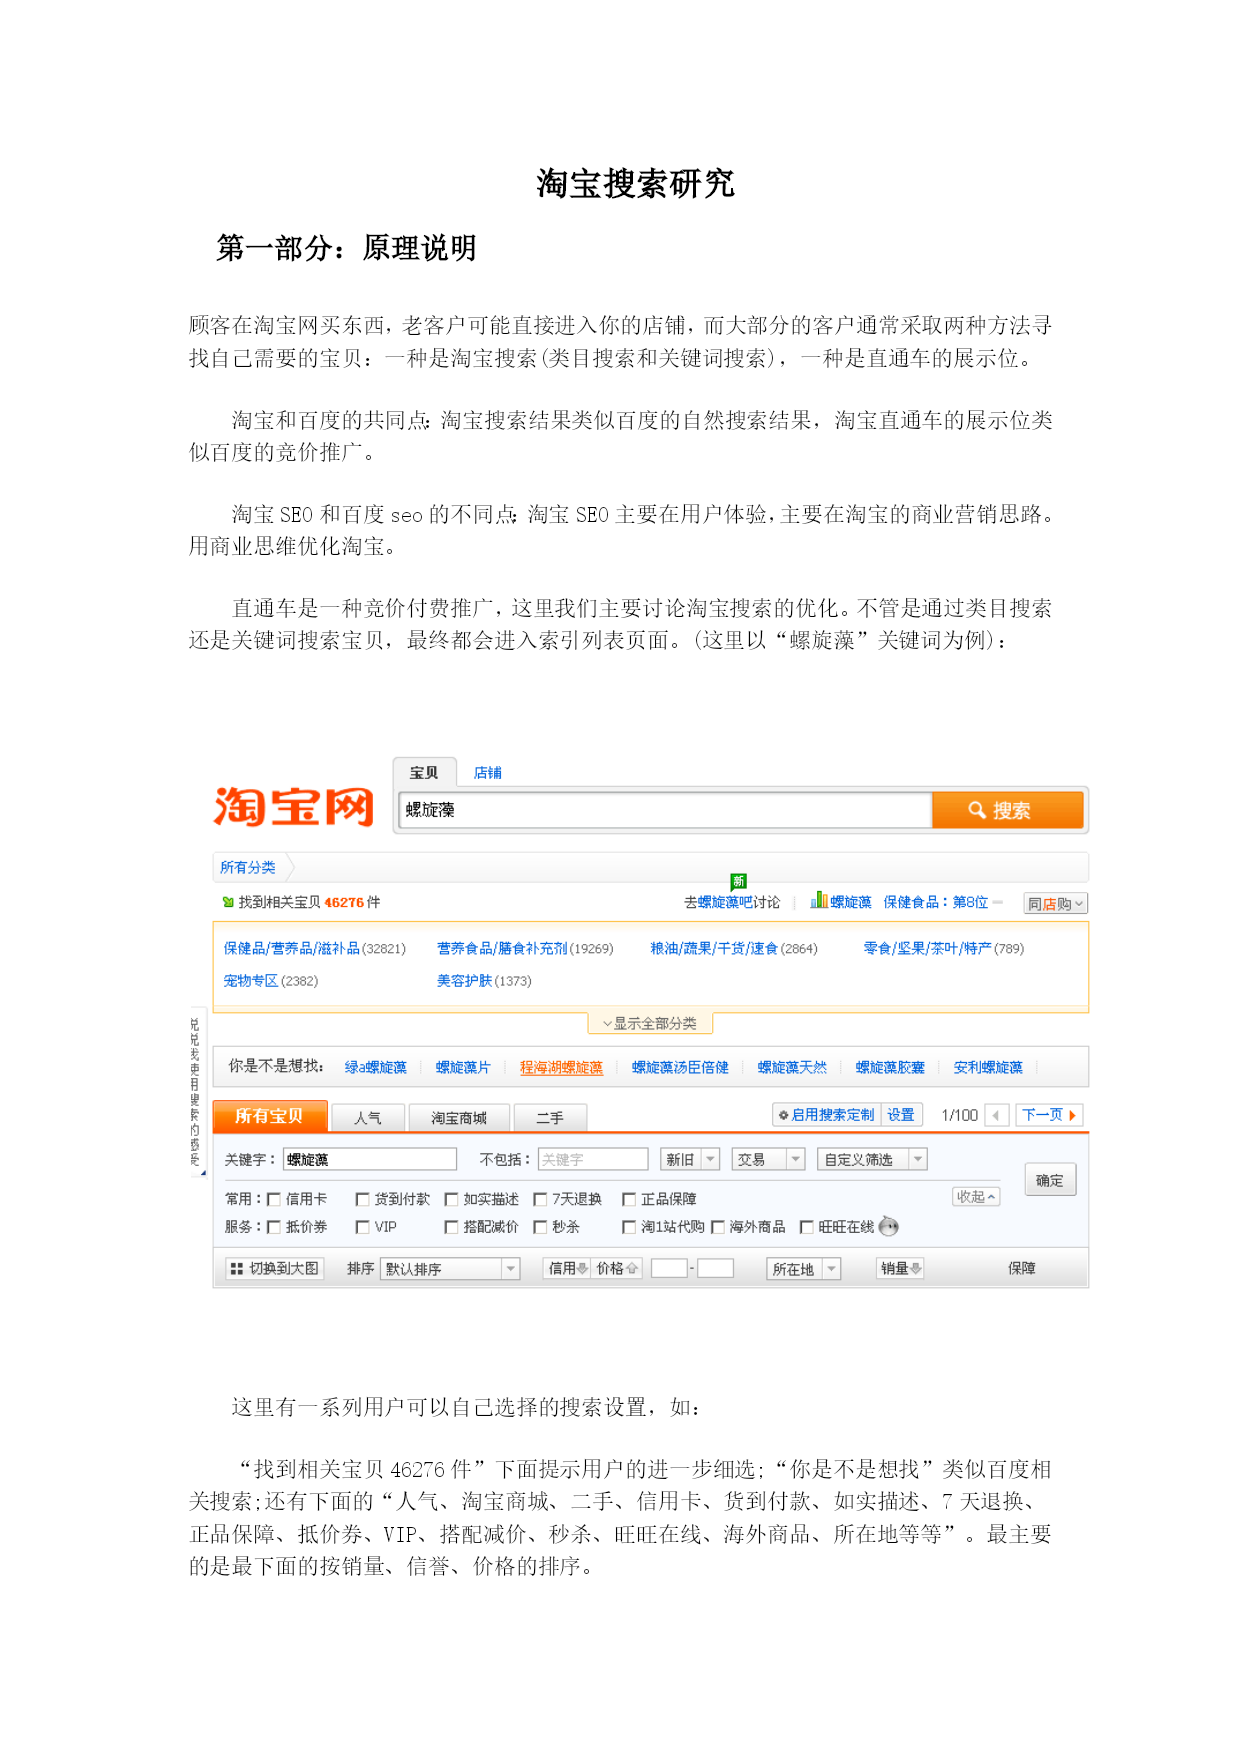This screenshot has height=1754, width=1241.
Task: Check the 正品保障 checkbox
Action: 630,1199
